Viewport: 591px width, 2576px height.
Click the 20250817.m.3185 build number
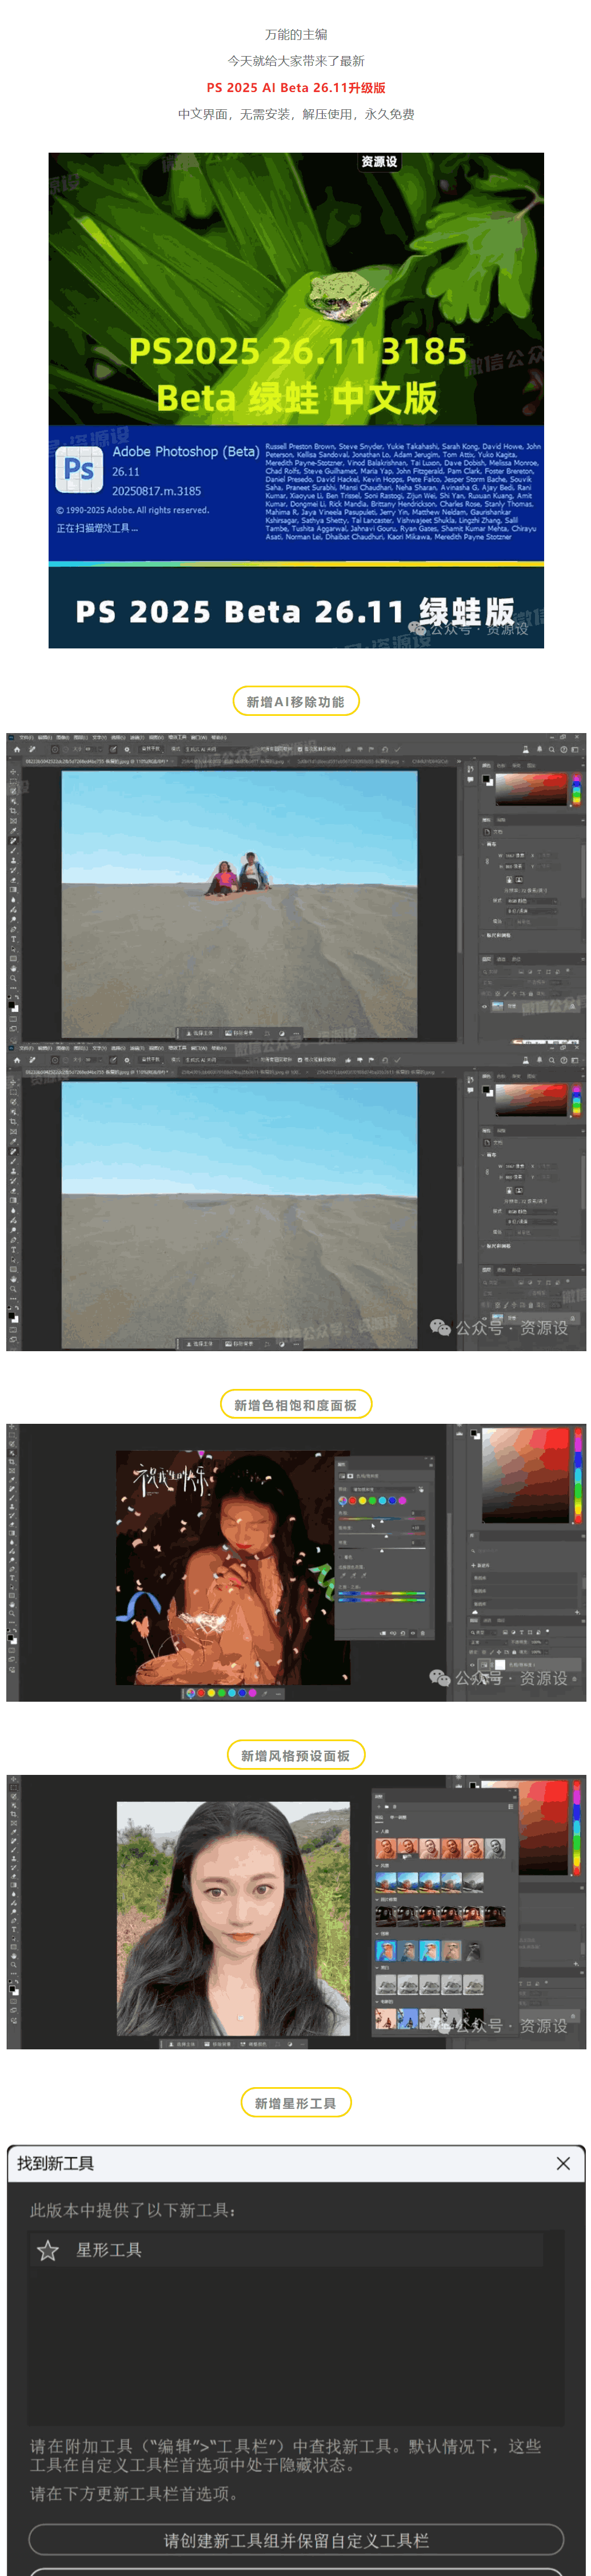click(156, 491)
